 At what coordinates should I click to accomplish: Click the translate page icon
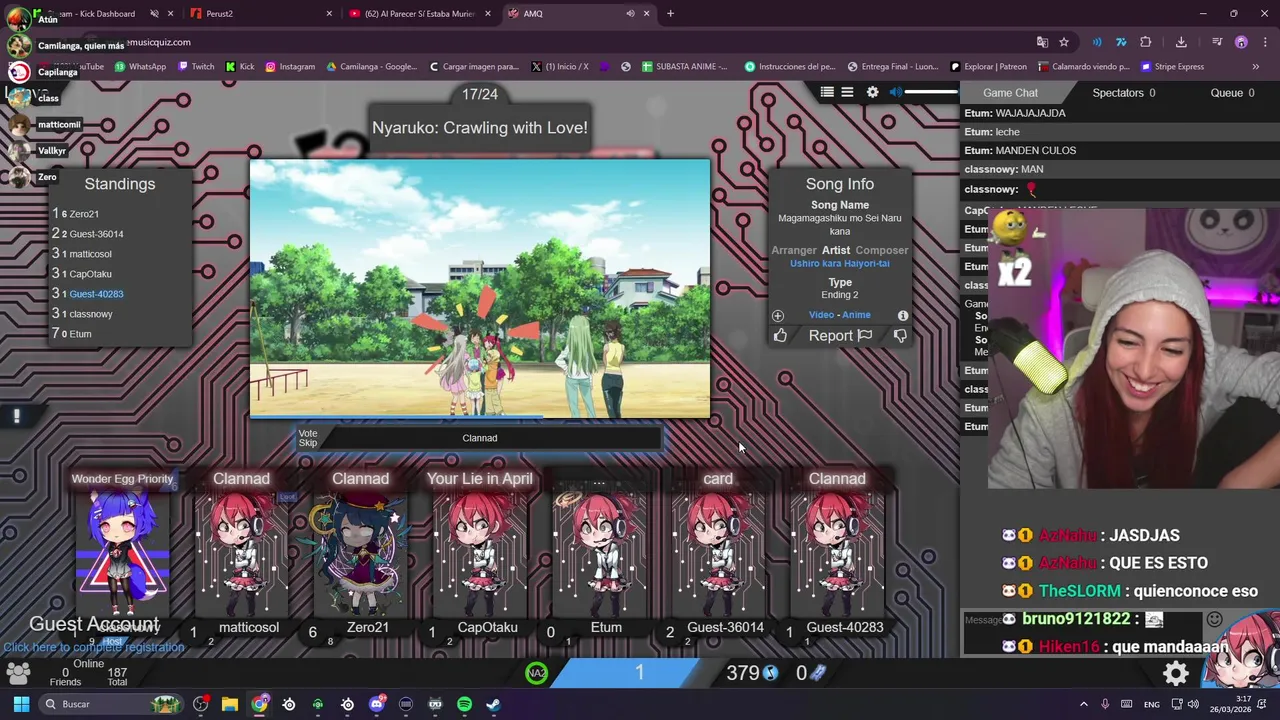click(1042, 42)
